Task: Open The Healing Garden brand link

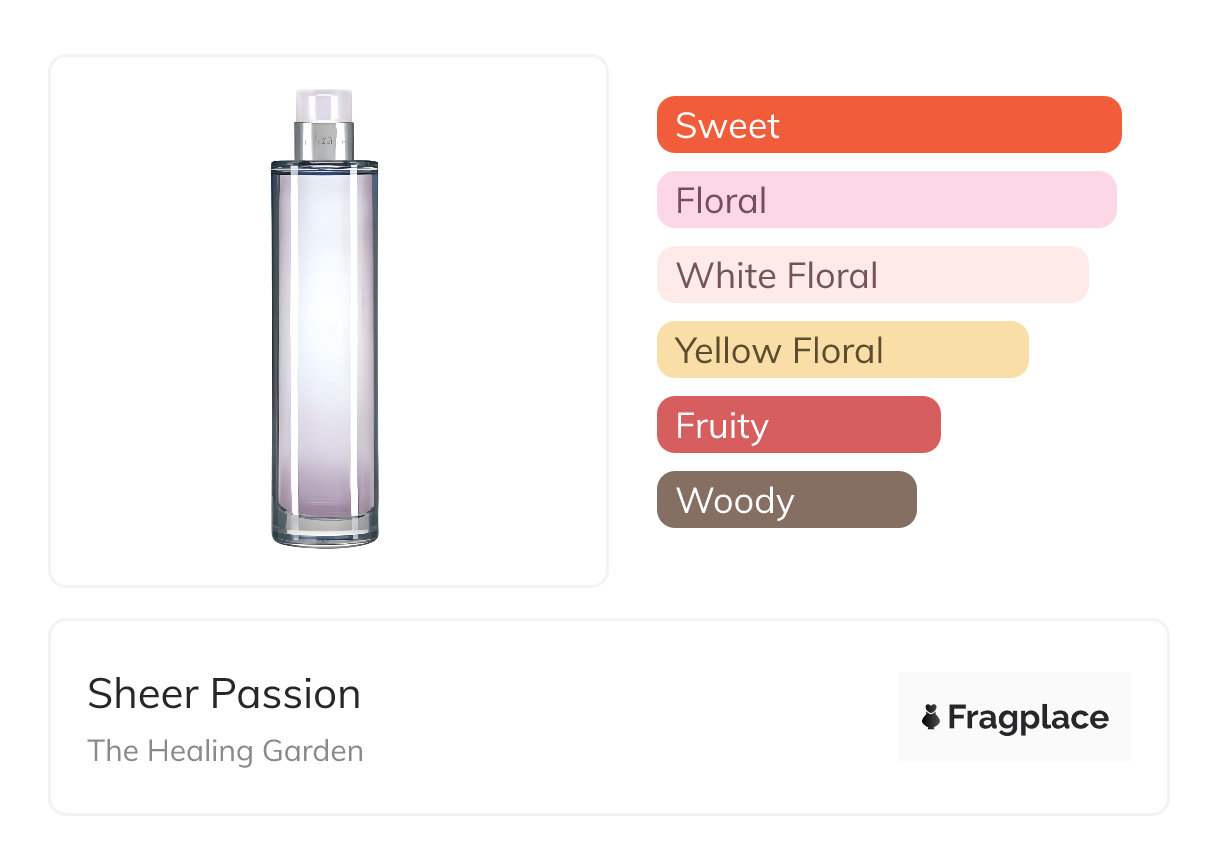Action: 225,751
